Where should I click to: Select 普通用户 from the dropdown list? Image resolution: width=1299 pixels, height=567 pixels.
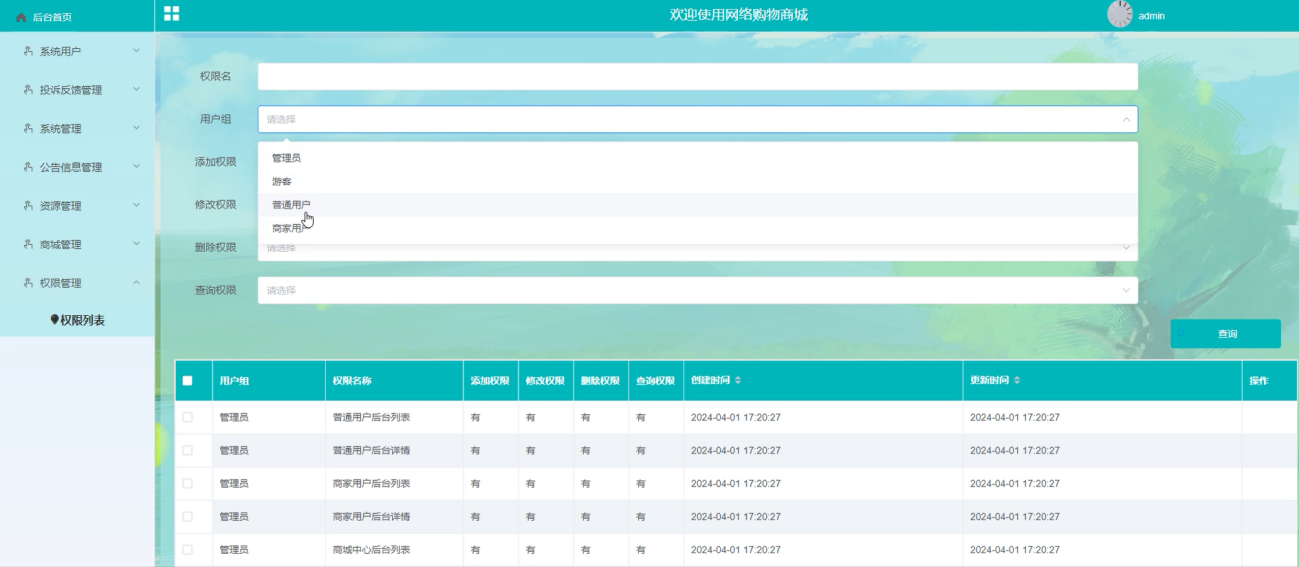coord(697,205)
